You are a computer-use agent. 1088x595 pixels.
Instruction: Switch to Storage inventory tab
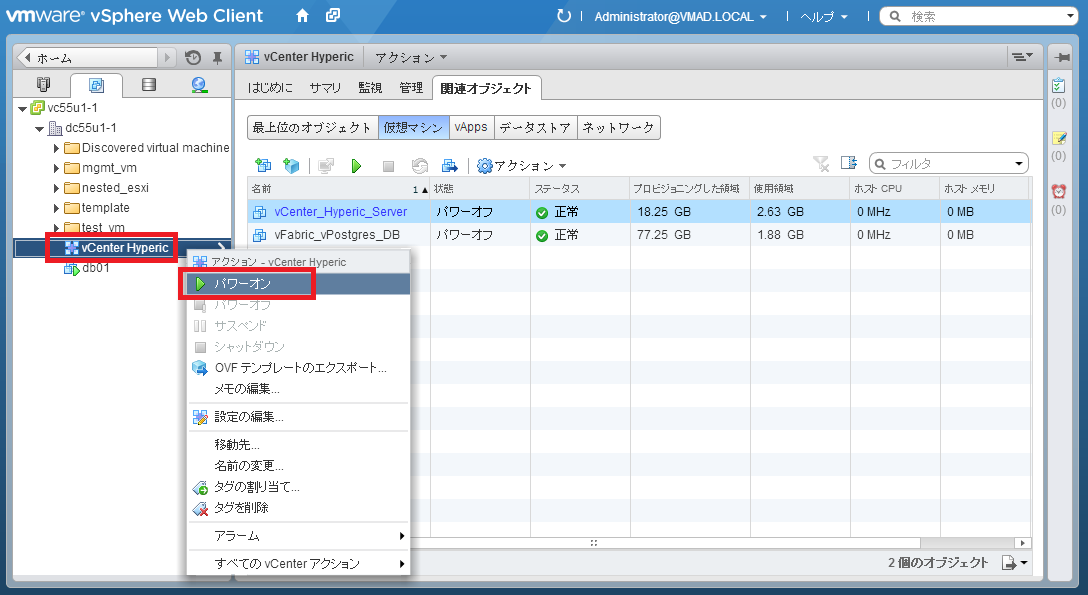[x=148, y=85]
